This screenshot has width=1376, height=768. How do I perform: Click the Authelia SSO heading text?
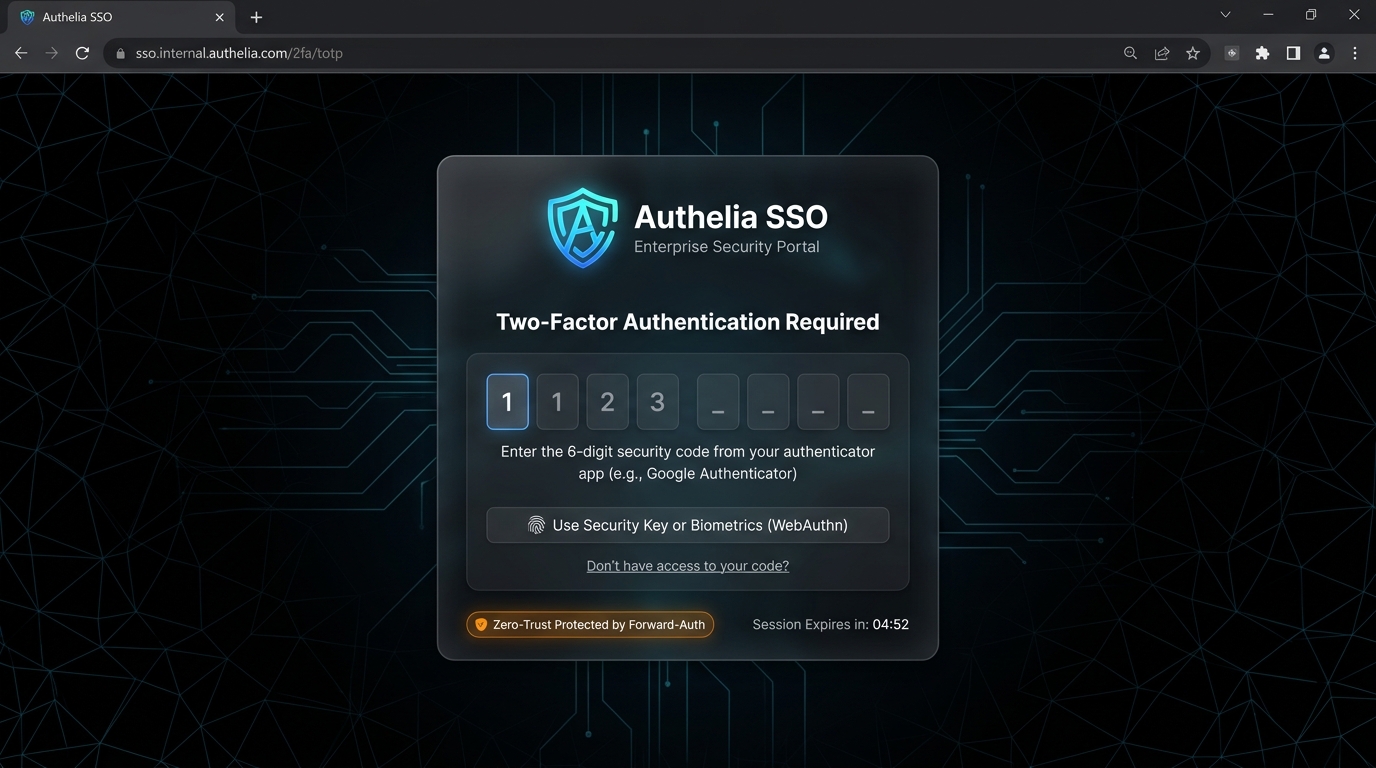731,217
